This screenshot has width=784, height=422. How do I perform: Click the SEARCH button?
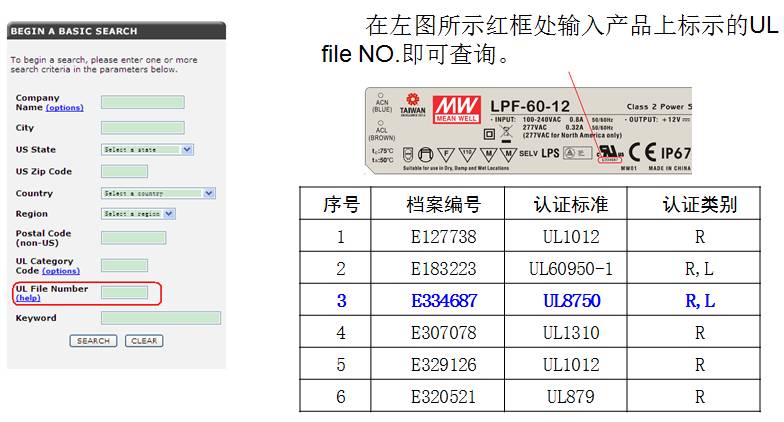coord(93,341)
